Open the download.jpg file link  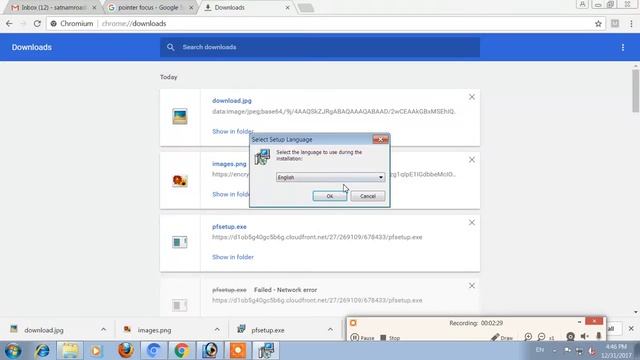(231, 100)
